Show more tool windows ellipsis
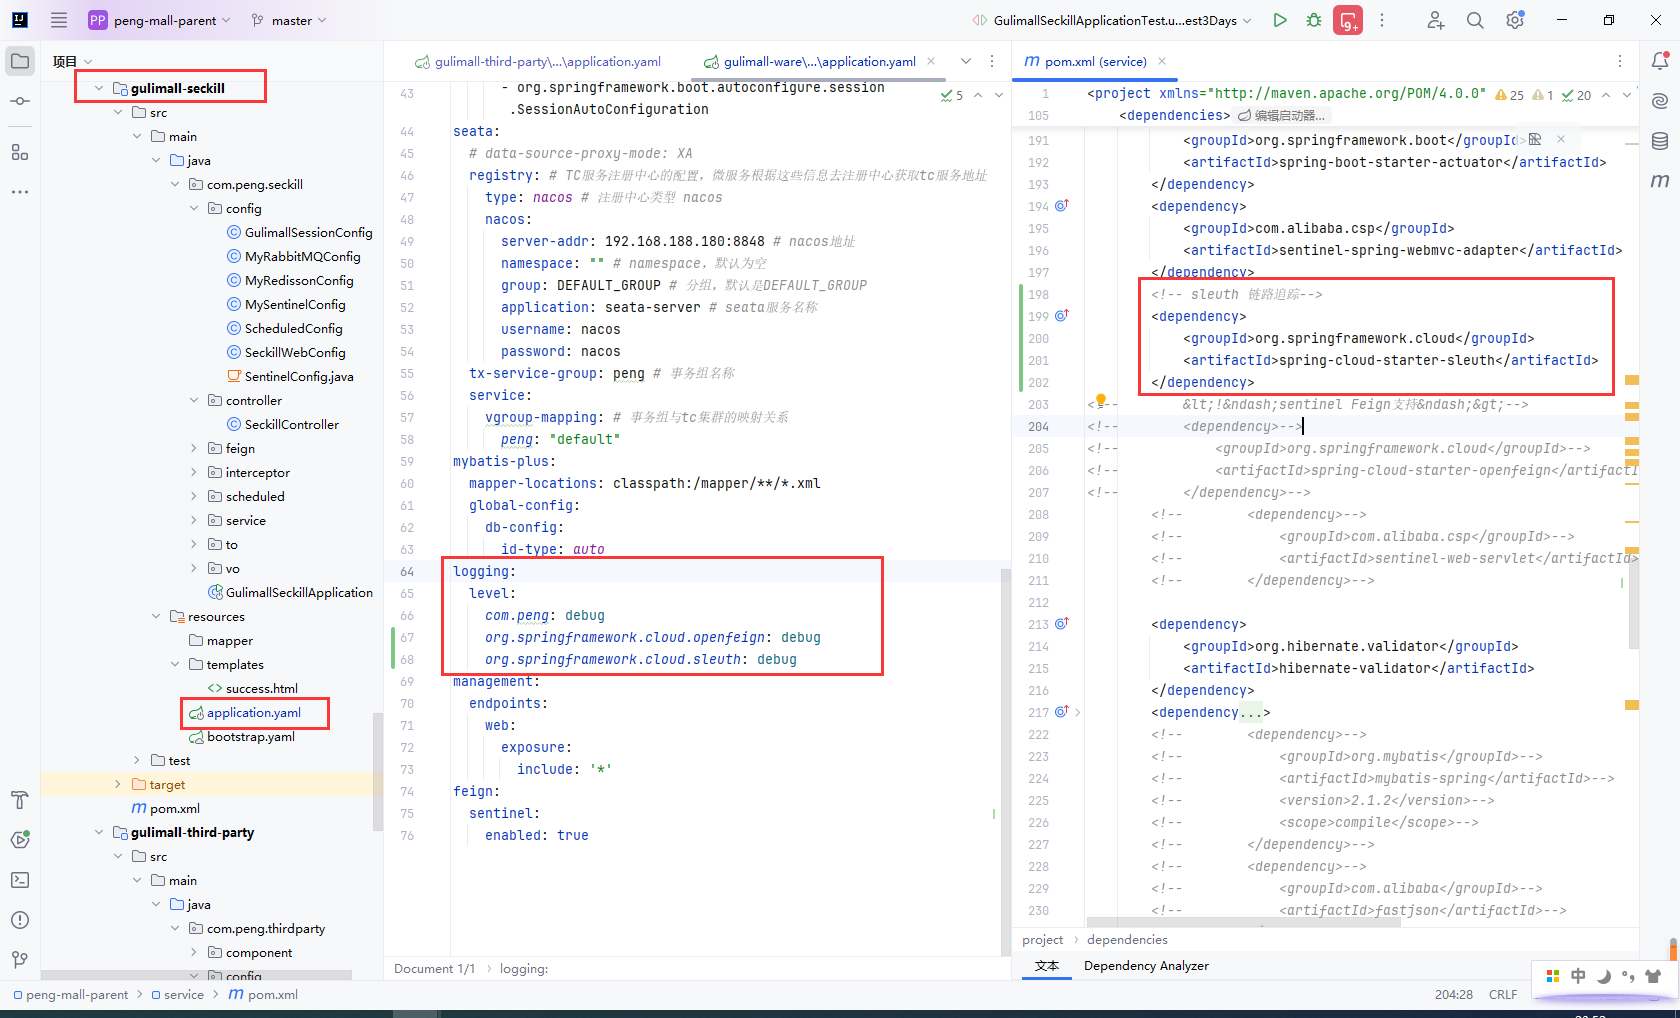This screenshot has width=1680, height=1018. [20, 191]
